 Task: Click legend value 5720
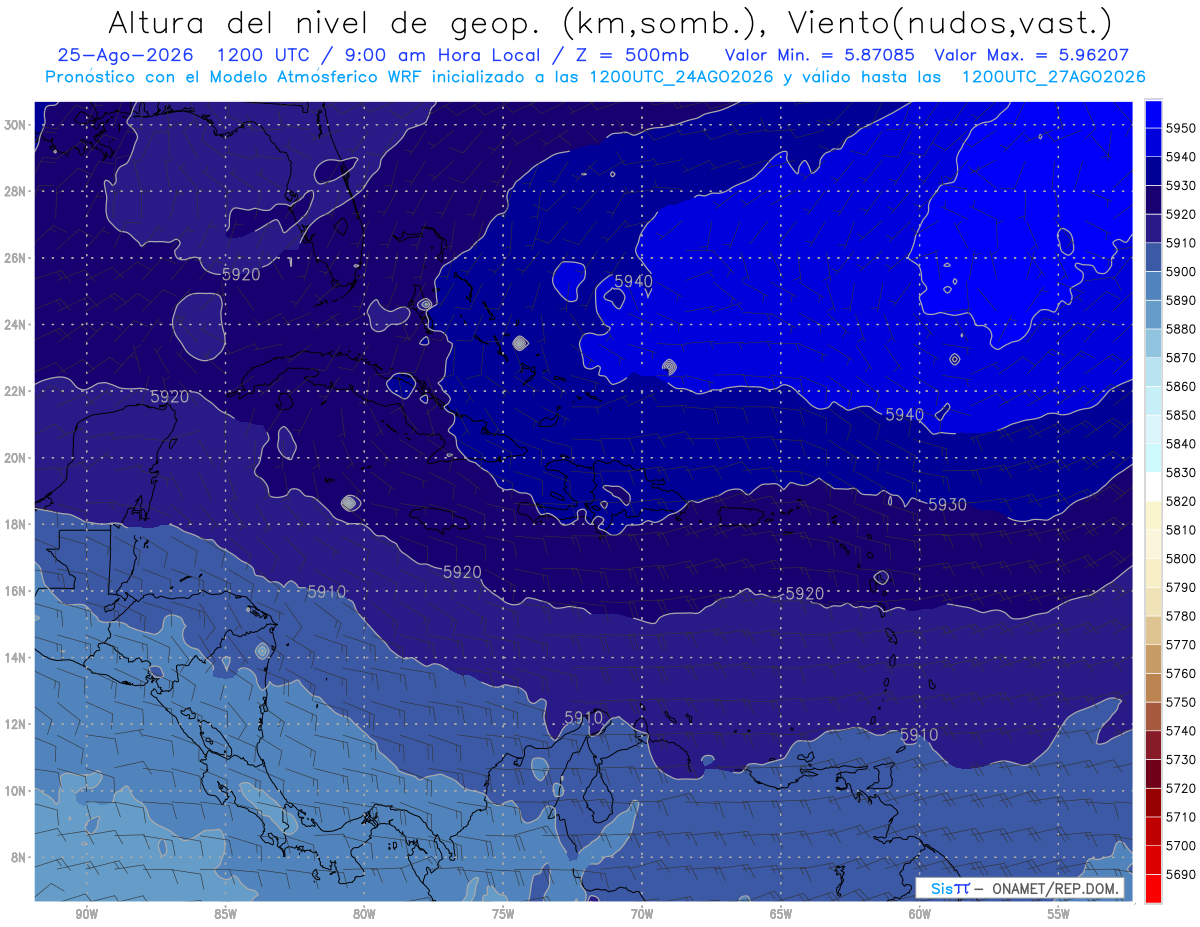click(1181, 788)
